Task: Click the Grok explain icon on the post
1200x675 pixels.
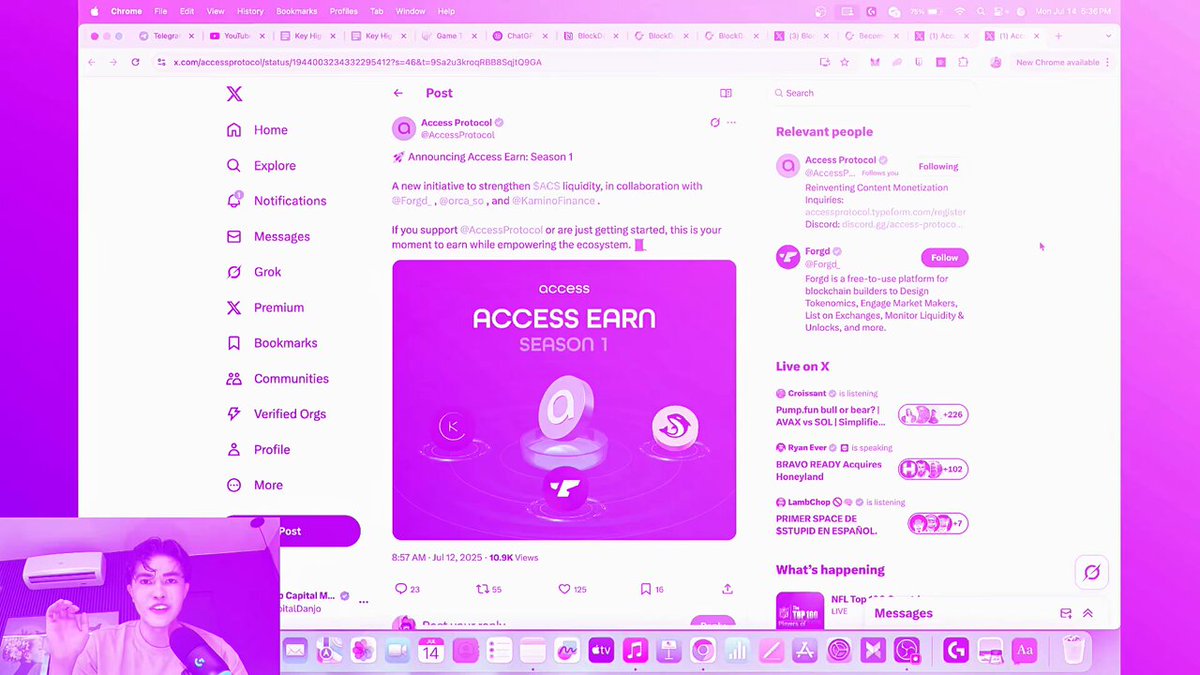Action: pyautogui.click(x=715, y=123)
